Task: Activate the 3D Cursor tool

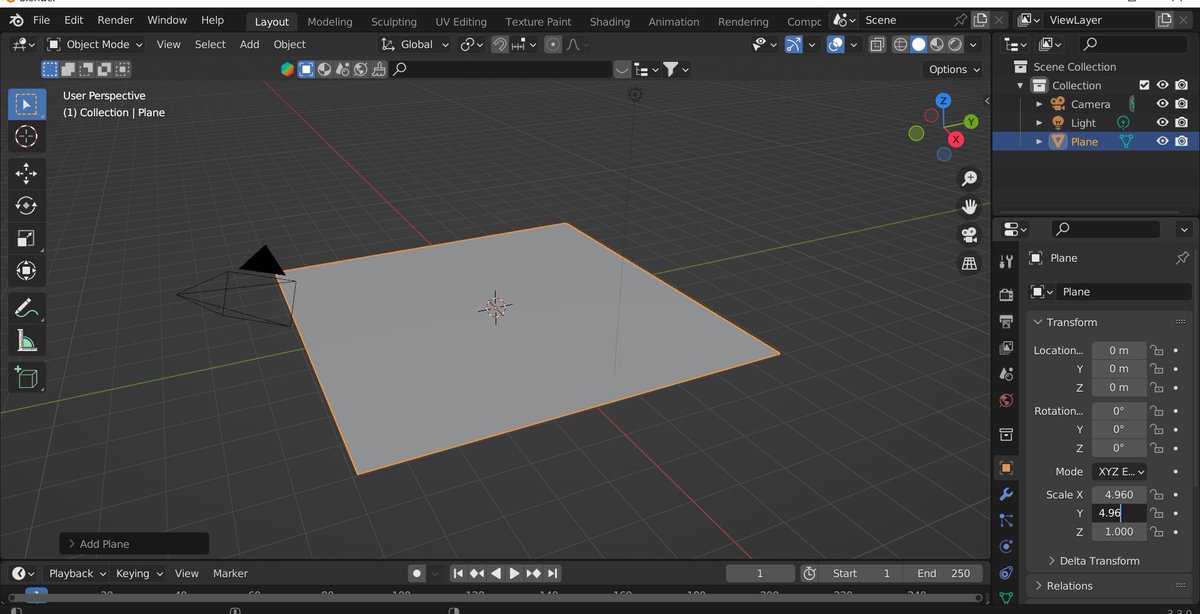Action: (27, 137)
